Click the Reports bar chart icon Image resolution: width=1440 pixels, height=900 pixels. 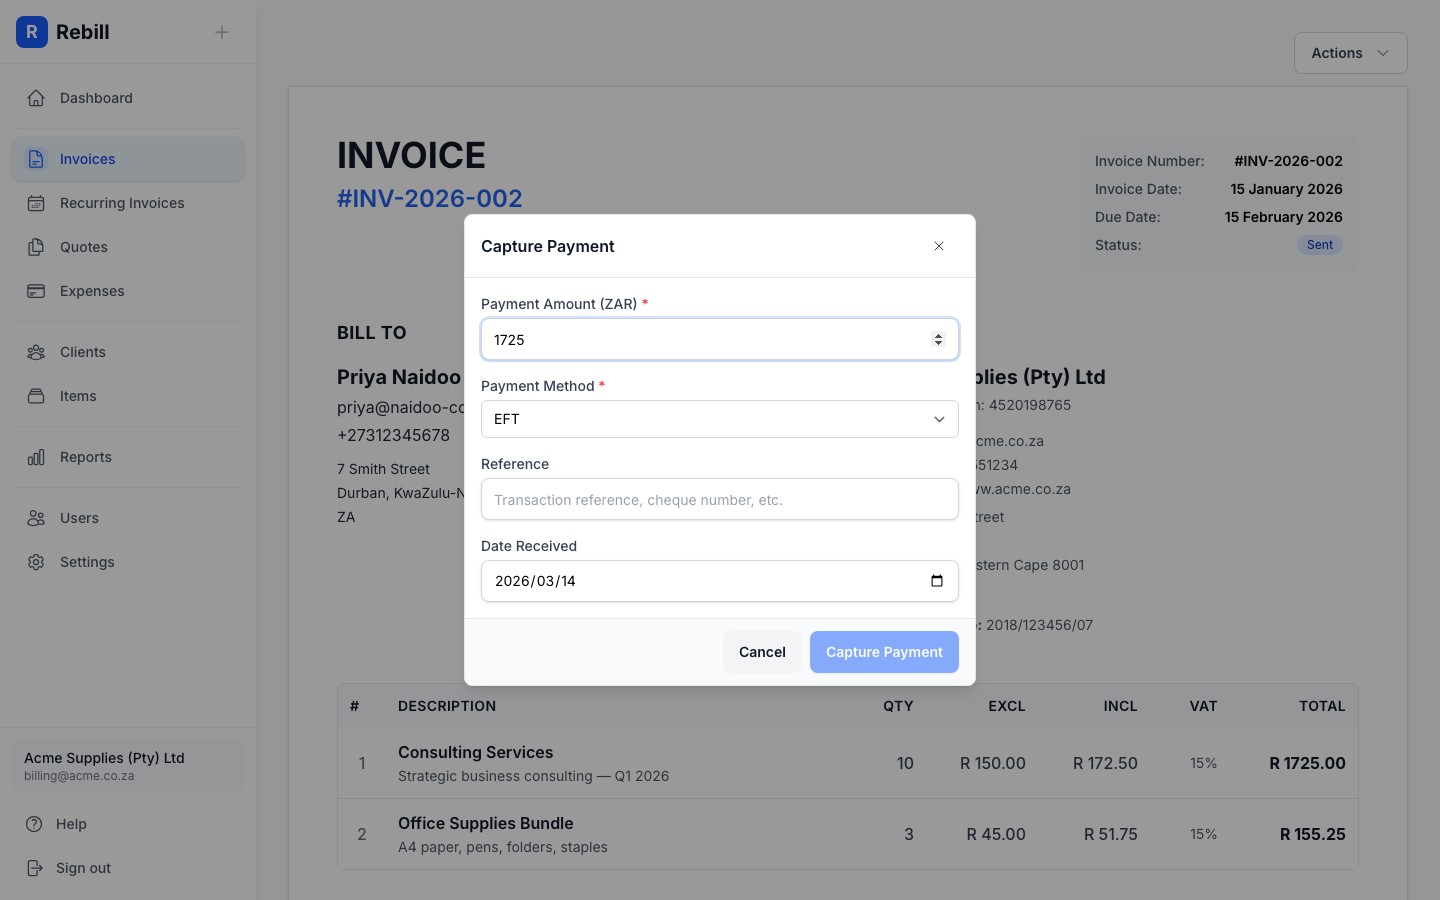point(36,457)
